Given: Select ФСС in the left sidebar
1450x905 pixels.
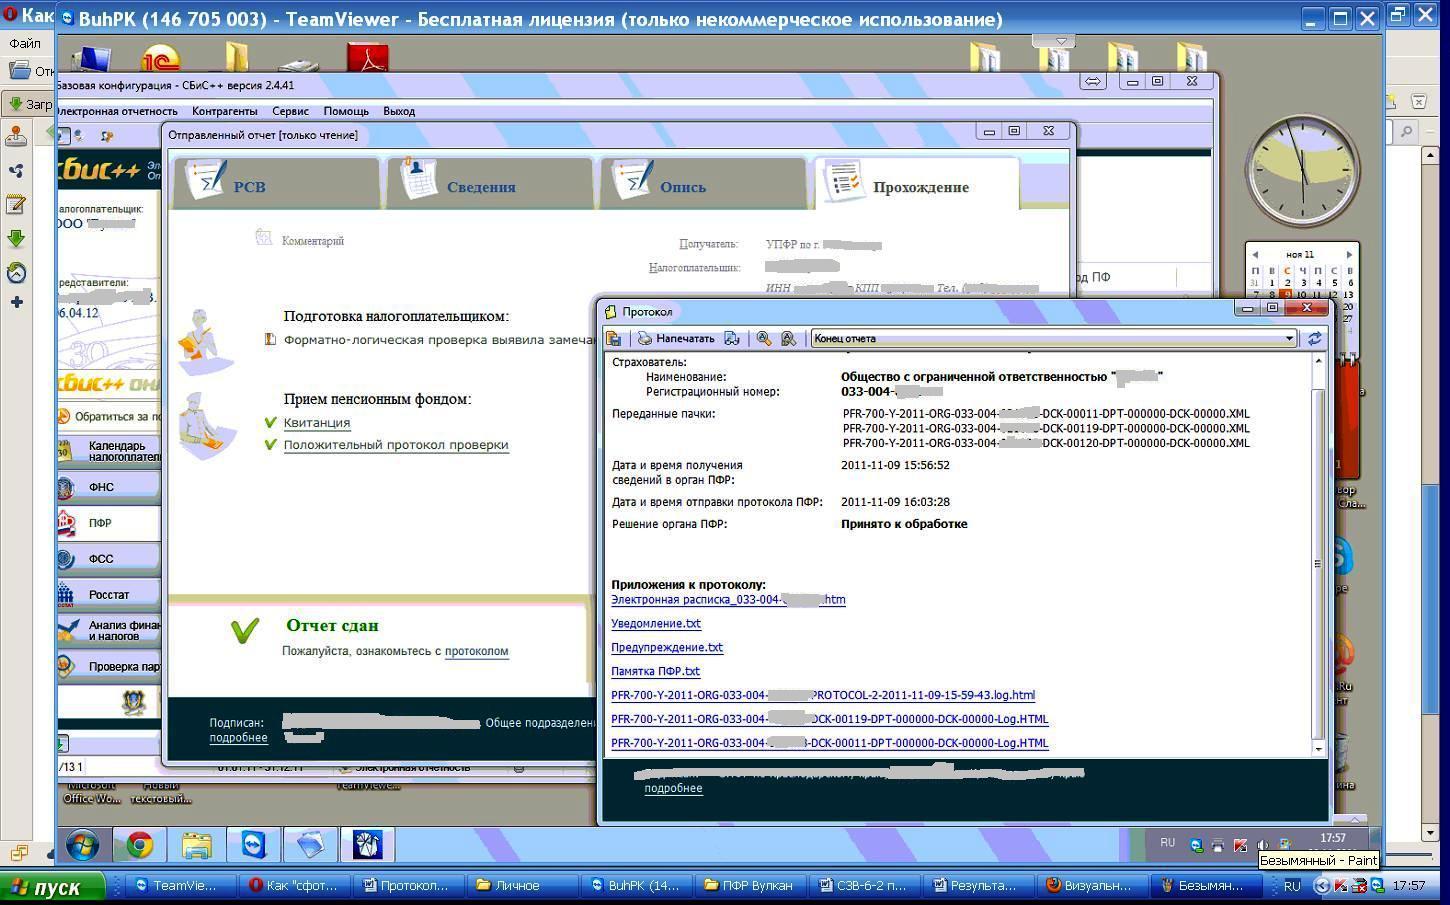Looking at the screenshot, I should [x=101, y=559].
